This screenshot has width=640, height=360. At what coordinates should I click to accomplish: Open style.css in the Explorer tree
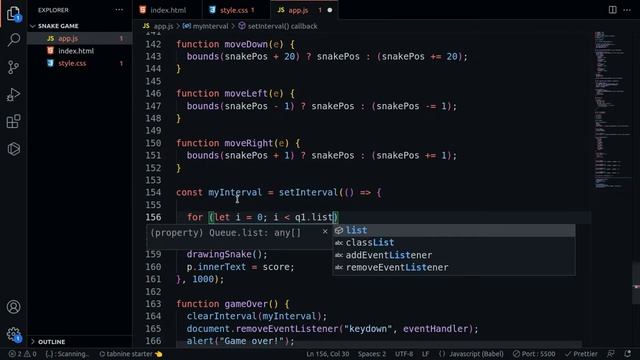(x=80, y=63)
